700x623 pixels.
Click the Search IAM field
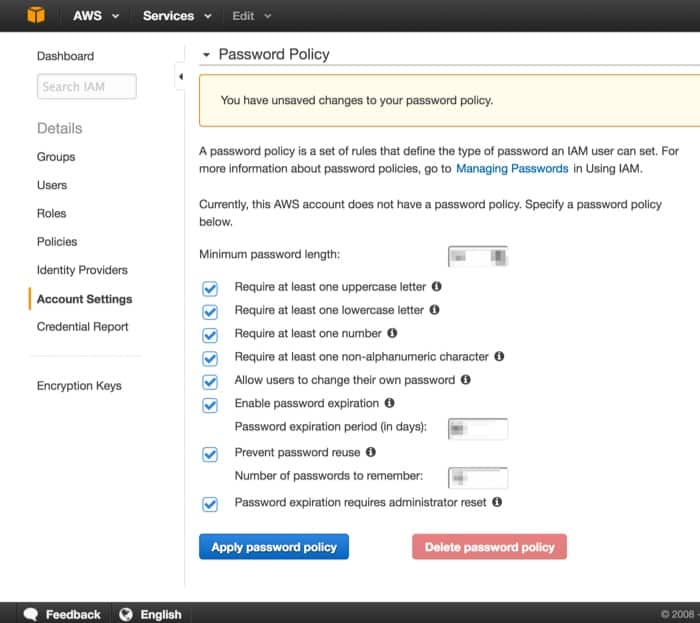pyautogui.click(x=87, y=86)
